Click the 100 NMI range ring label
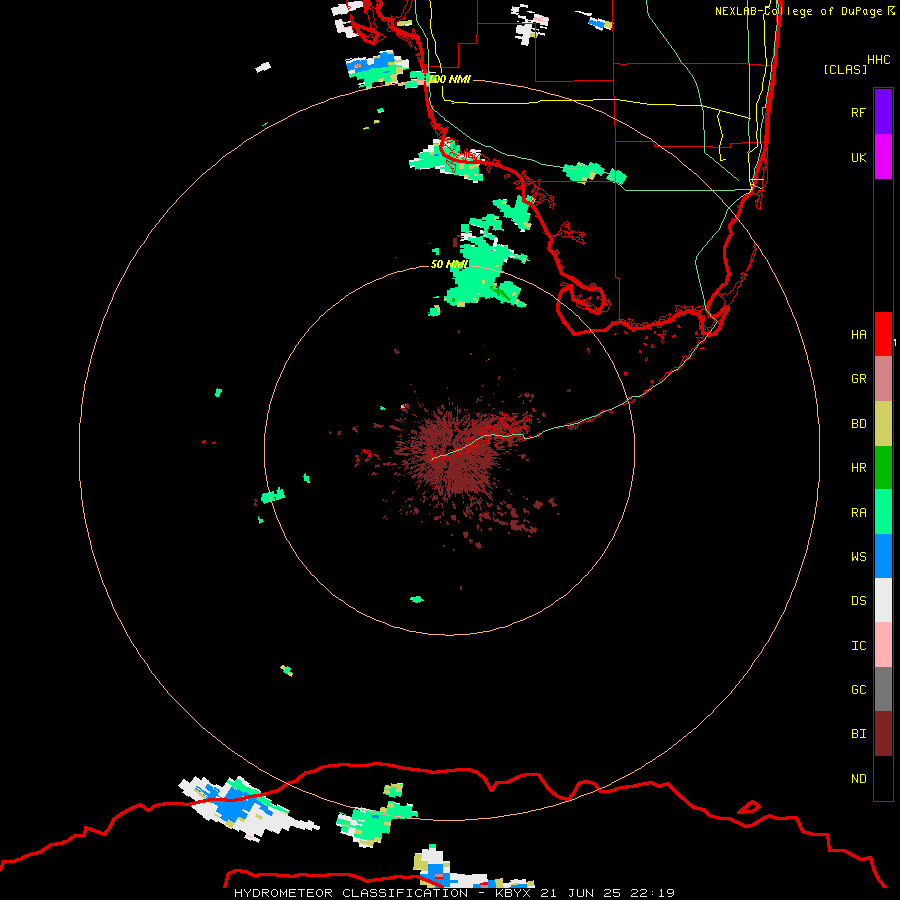 450,79
